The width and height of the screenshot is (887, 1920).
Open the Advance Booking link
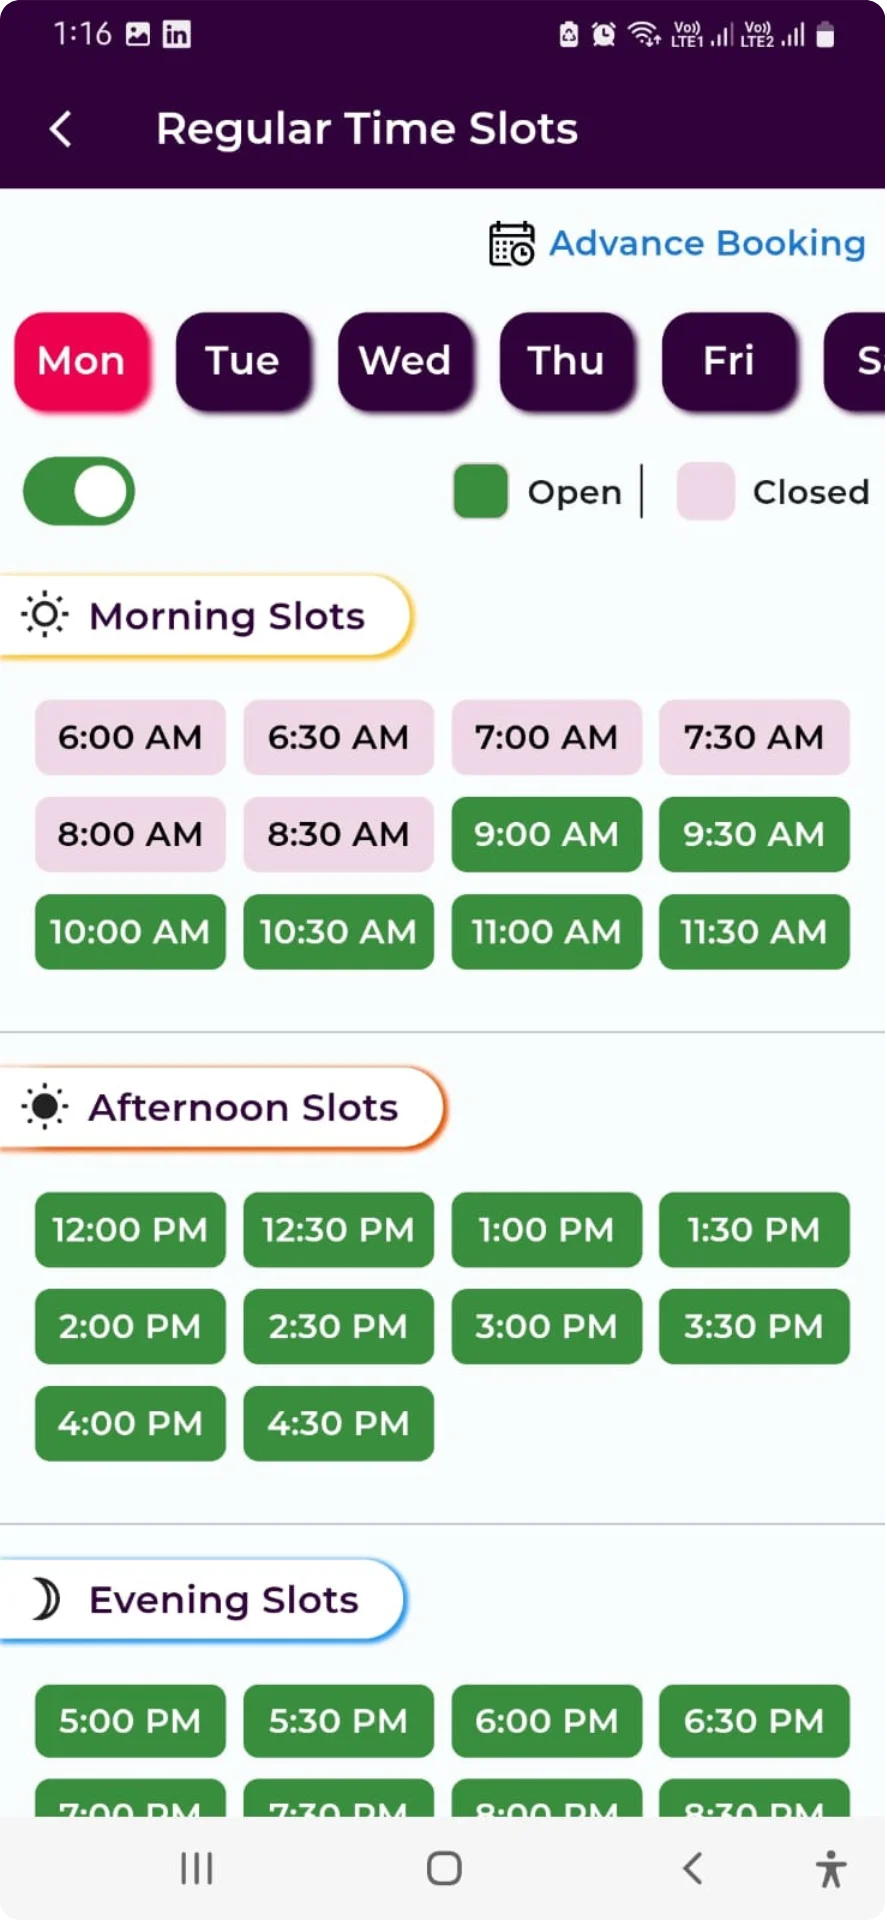coord(707,244)
